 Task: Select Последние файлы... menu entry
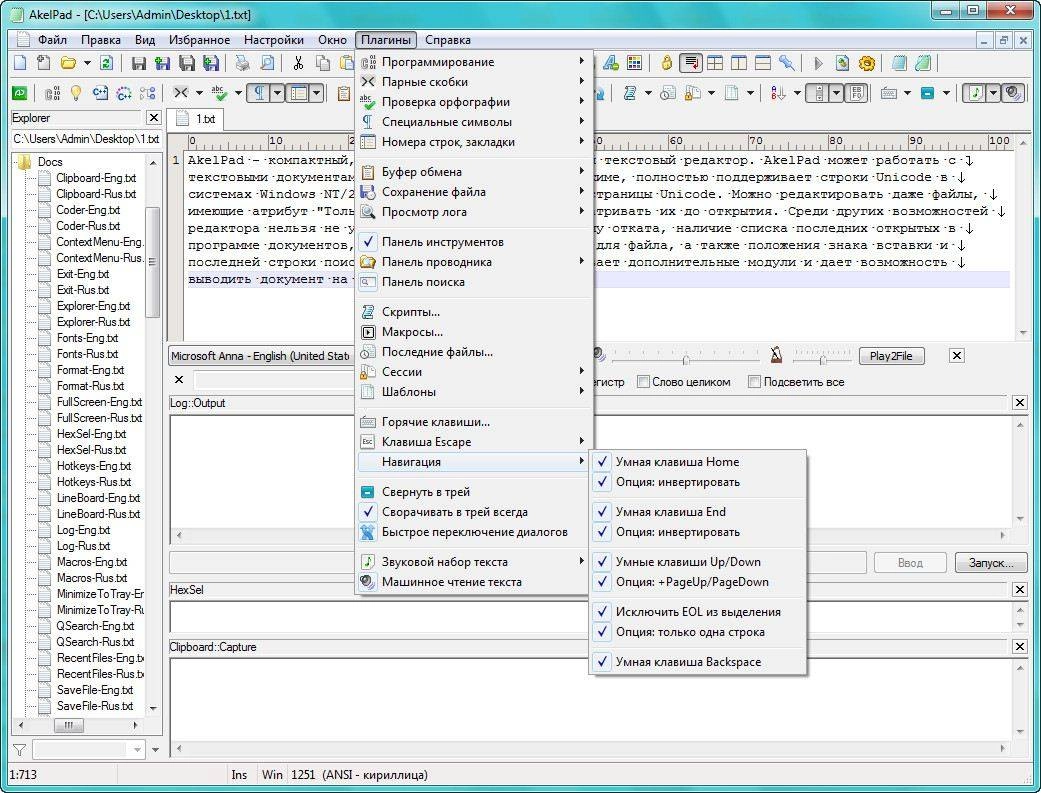click(473, 352)
